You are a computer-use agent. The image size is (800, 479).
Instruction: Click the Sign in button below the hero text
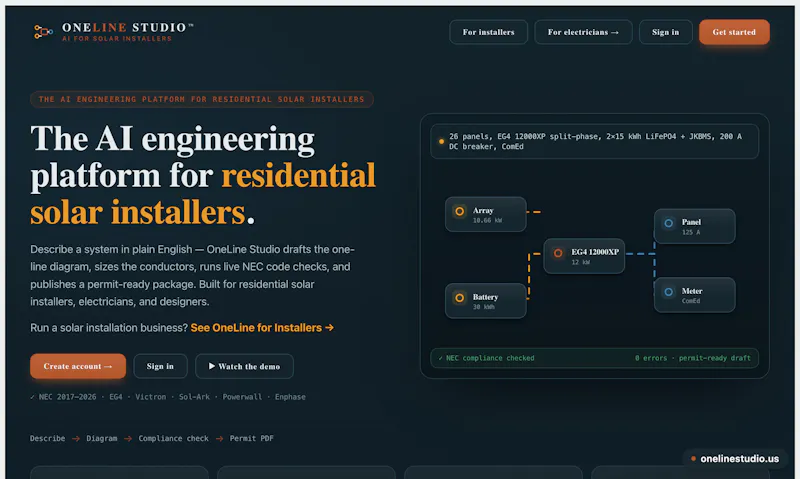(160, 366)
